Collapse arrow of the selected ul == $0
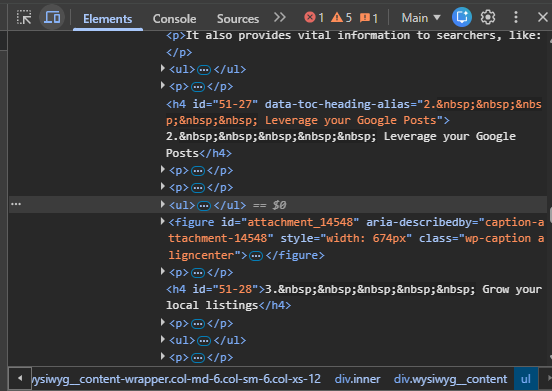This screenshot has width=552, height=391. [163, 204]
